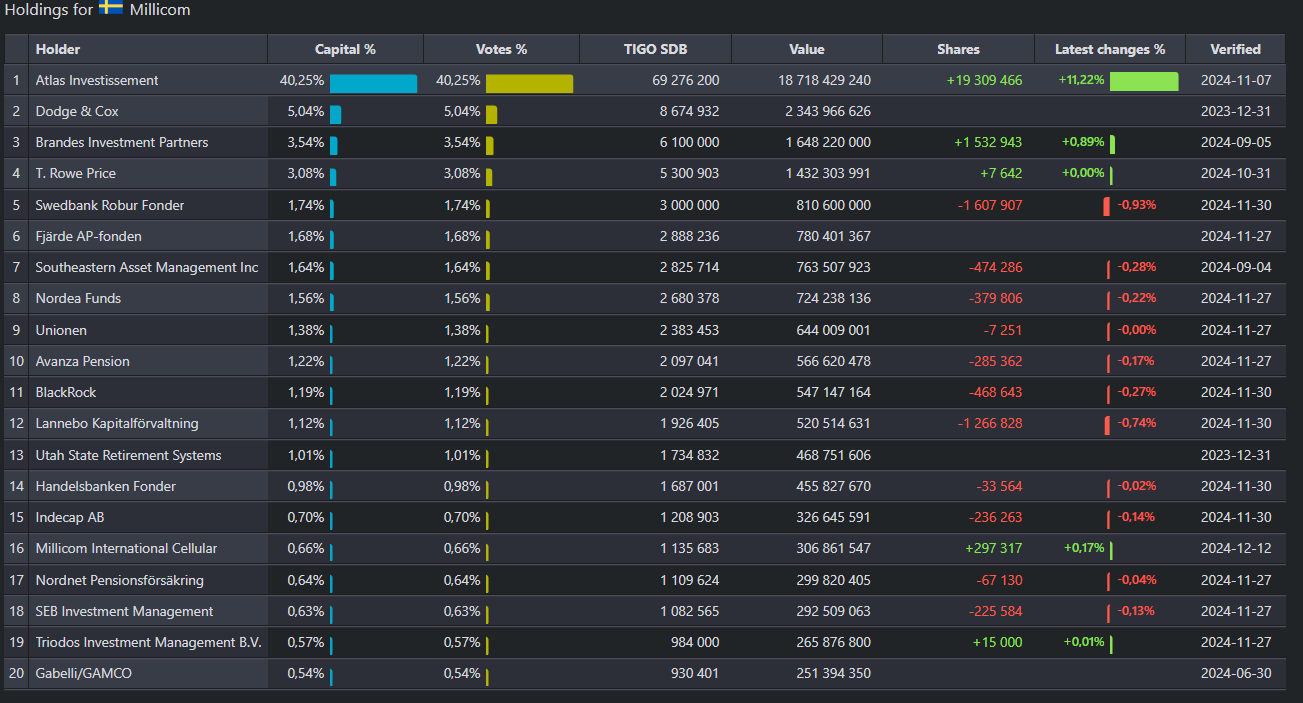This screenshot has width=1303, height=703.
Task: Open holder Millicom International Cellular
Action: coord(126,548)
